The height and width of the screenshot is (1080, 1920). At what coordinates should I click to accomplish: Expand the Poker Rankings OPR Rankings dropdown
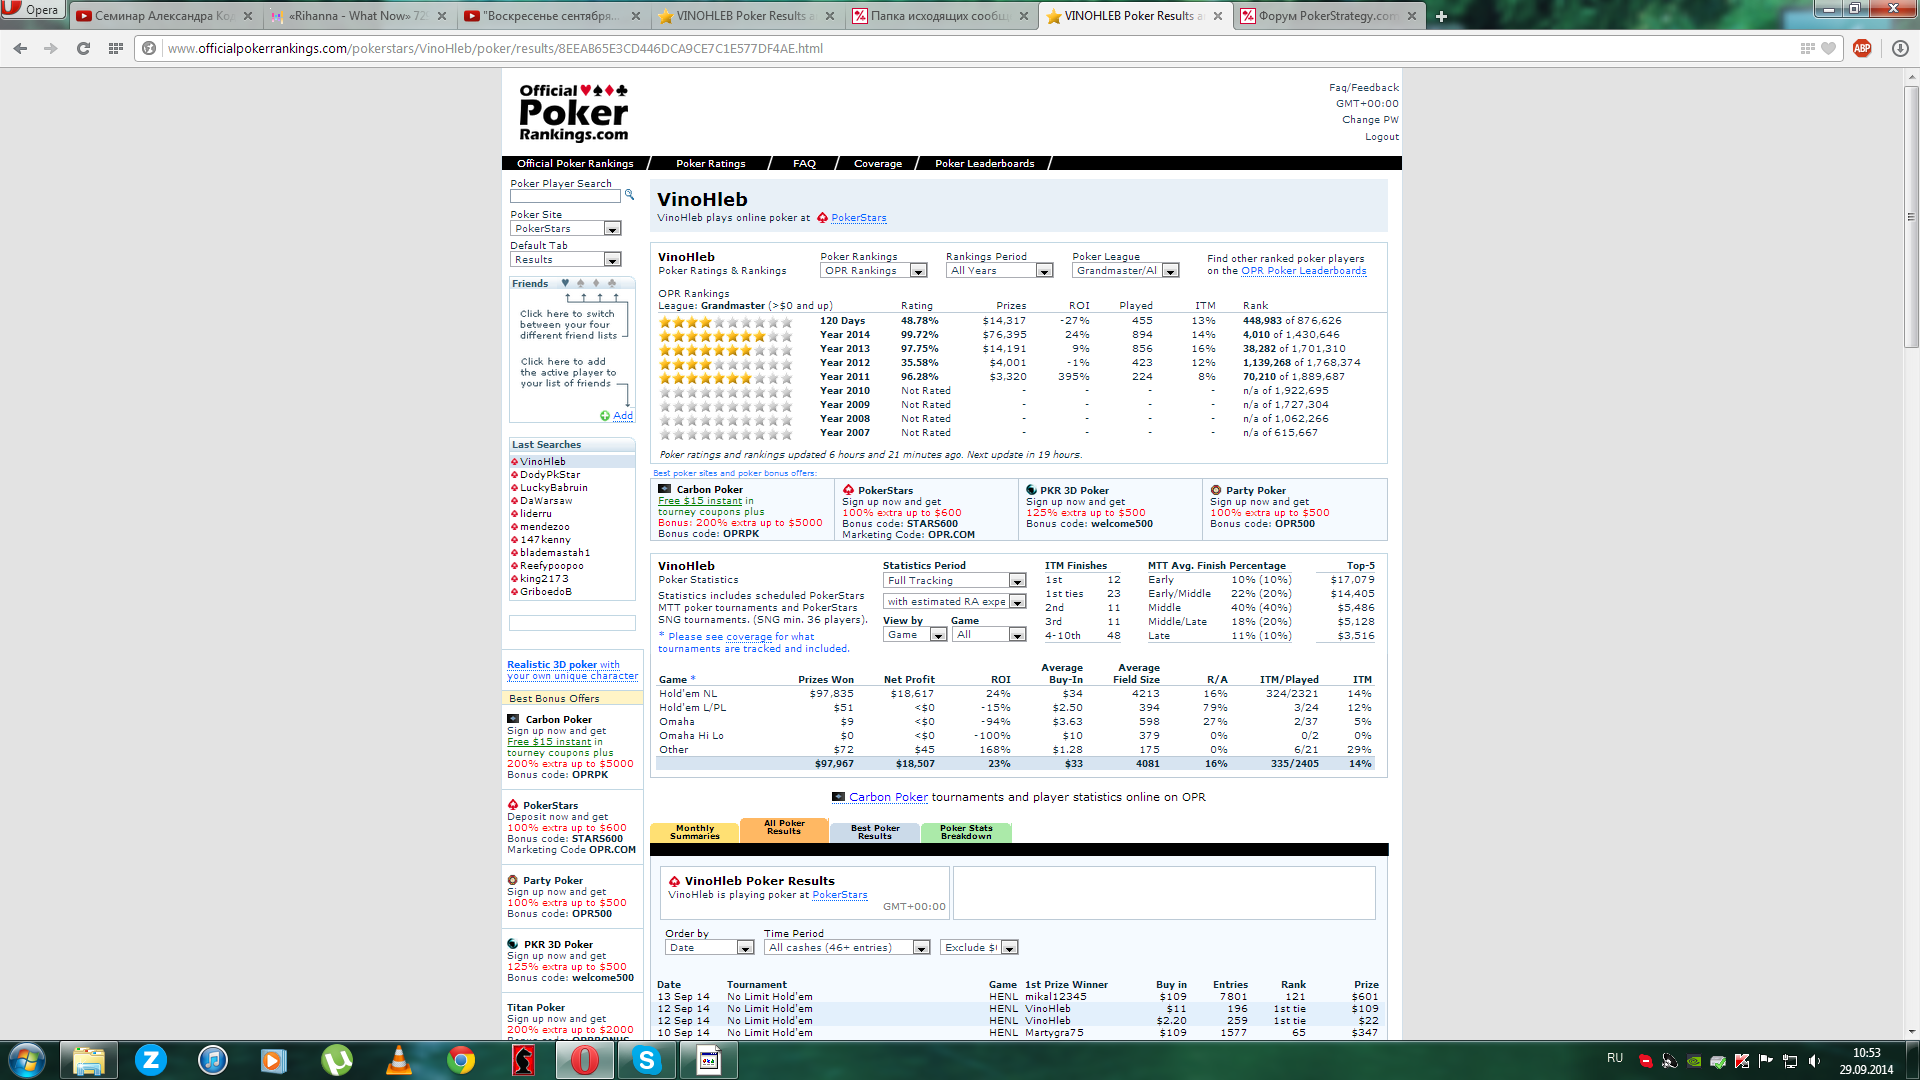pos(874,271)
